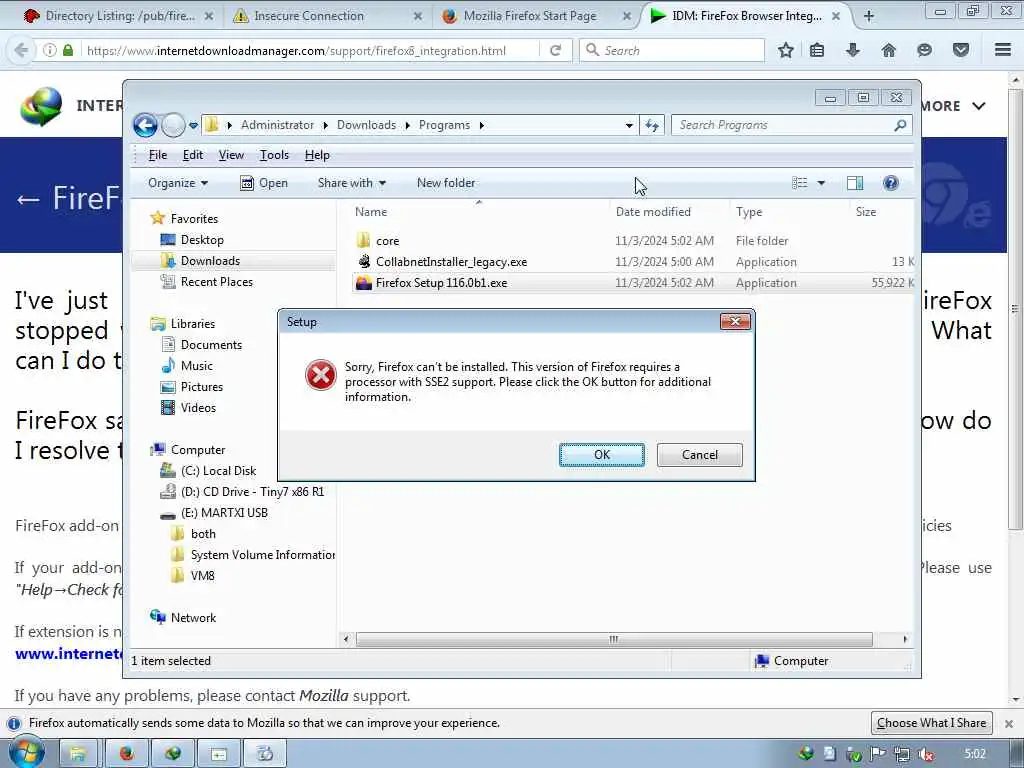Select Downloads in Favorites
Screen dimensions: 1024x768
(x=210, y=261)
